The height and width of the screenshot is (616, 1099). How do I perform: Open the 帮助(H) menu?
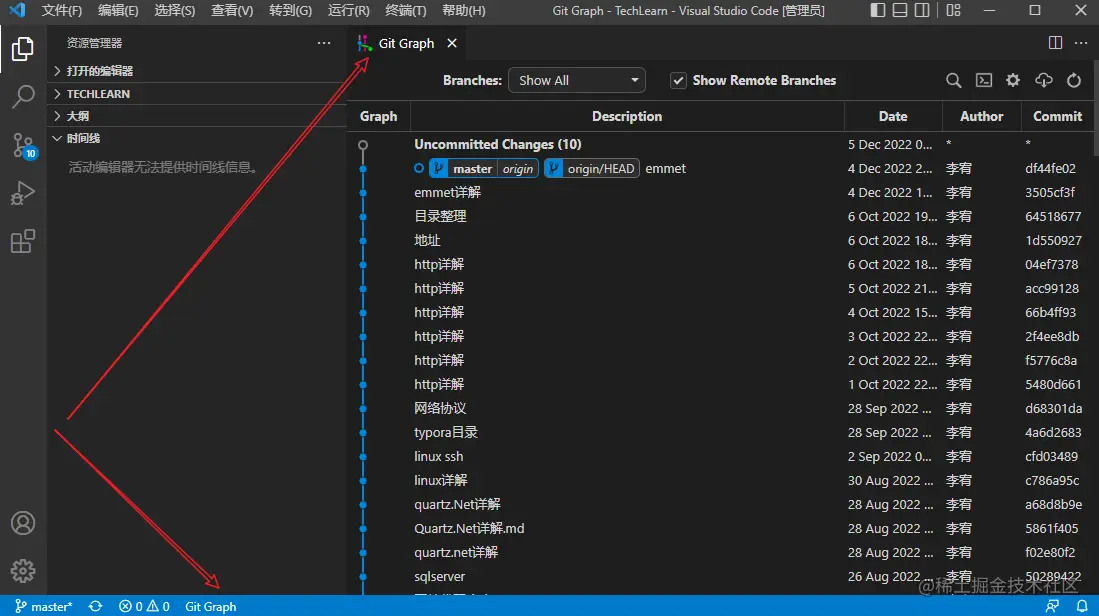(463, 11)
